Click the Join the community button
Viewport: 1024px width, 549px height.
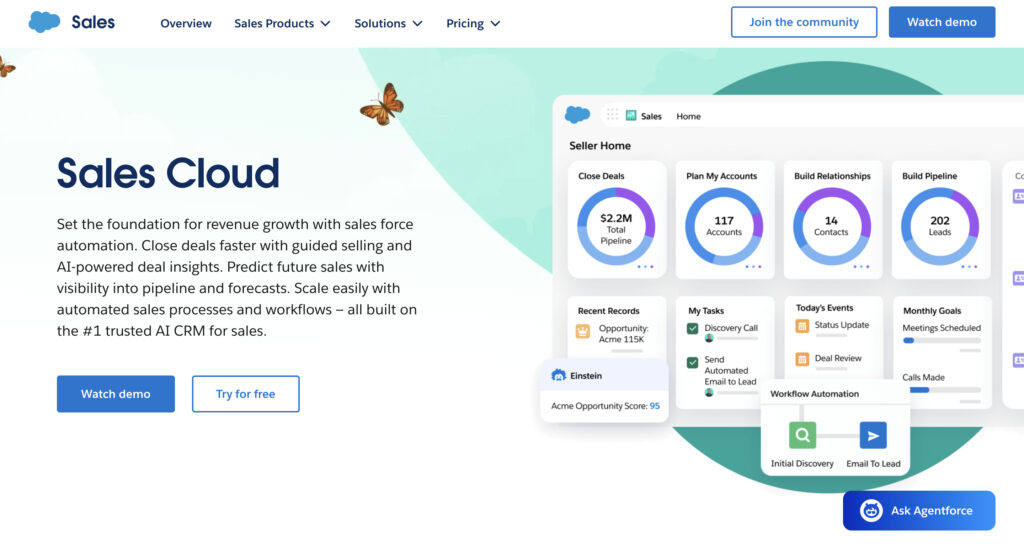tap(804, 22)
